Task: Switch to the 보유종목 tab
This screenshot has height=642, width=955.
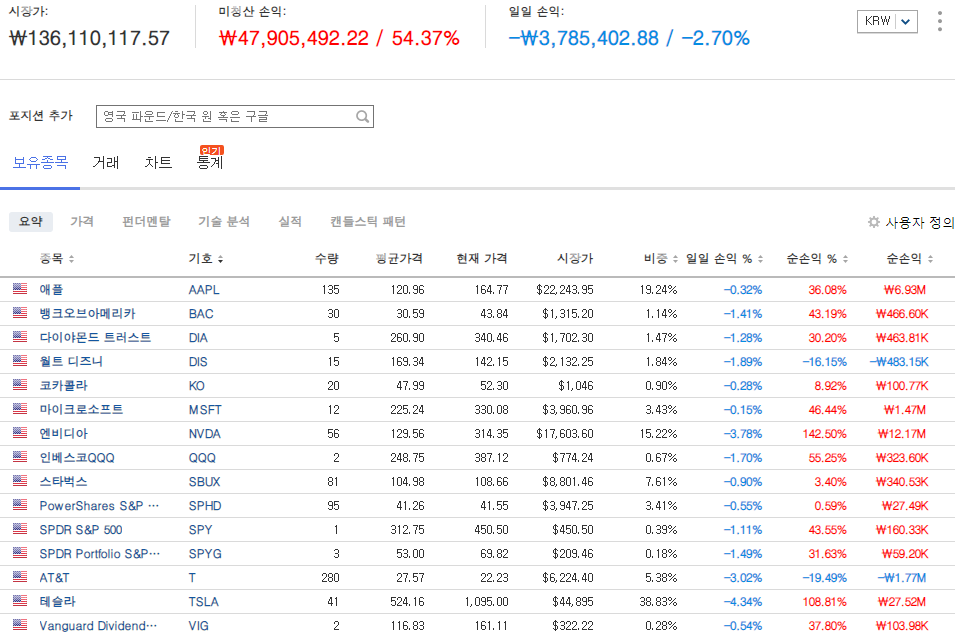Action: [40, 163]
